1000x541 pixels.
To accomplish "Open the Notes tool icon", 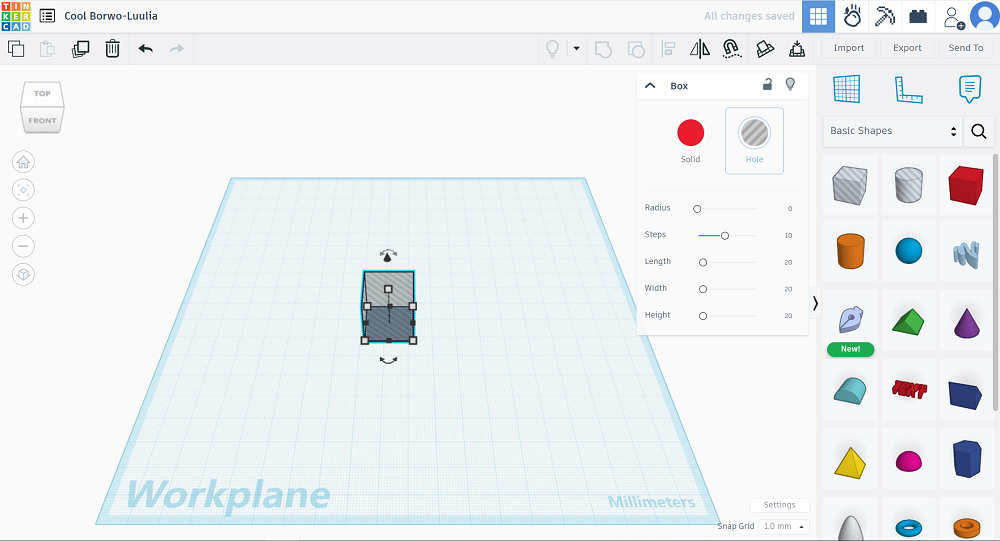I will click(x=968, y=89).
